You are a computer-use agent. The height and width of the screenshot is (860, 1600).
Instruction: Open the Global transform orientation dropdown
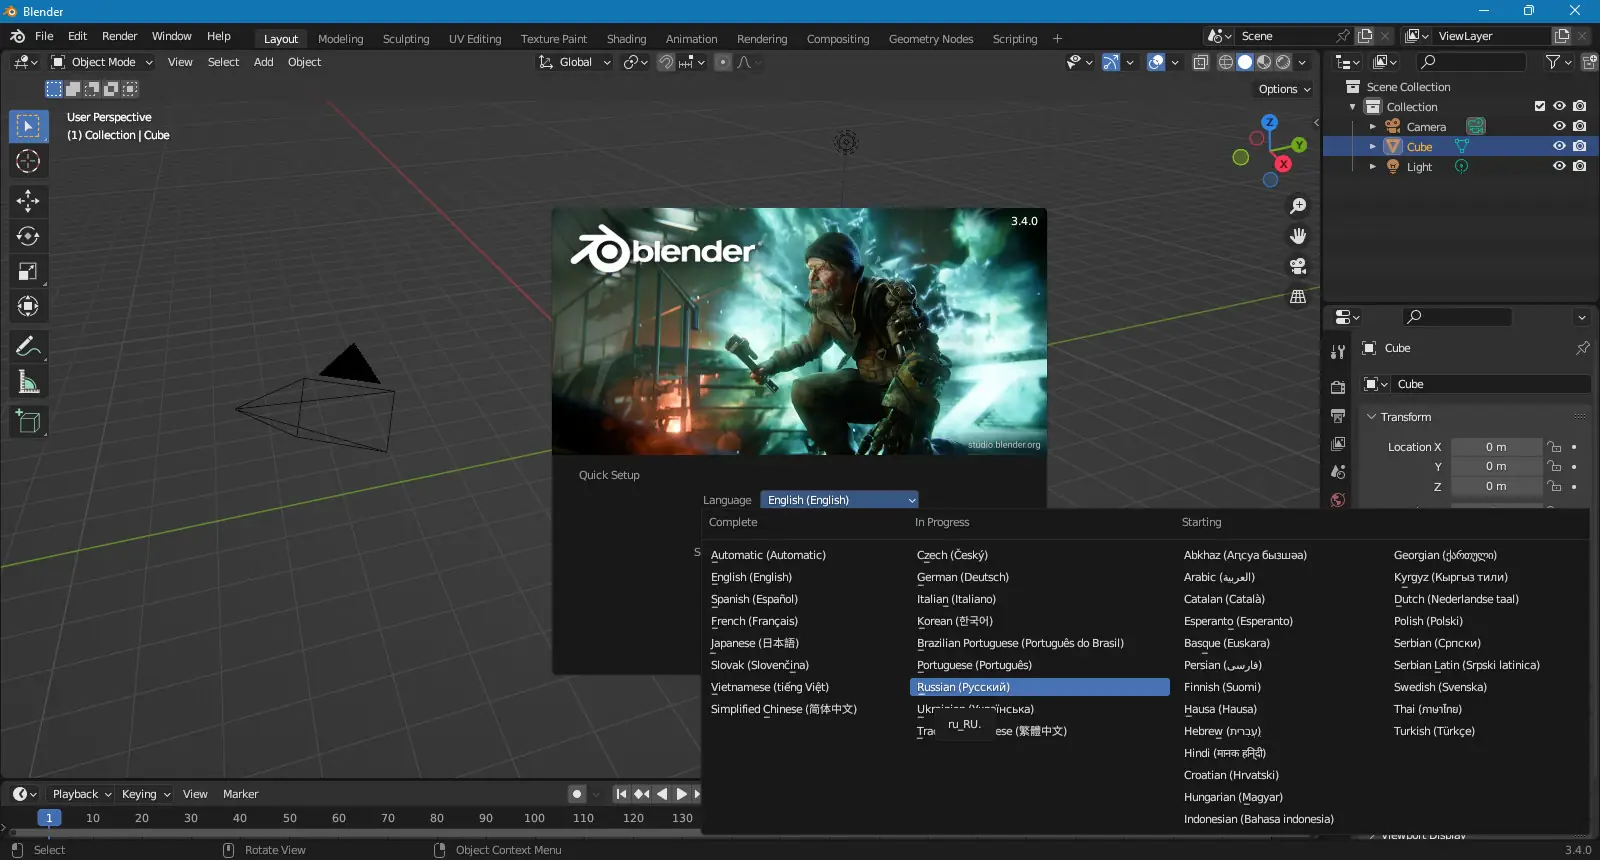pyautogui.click(x=575, y=62)
